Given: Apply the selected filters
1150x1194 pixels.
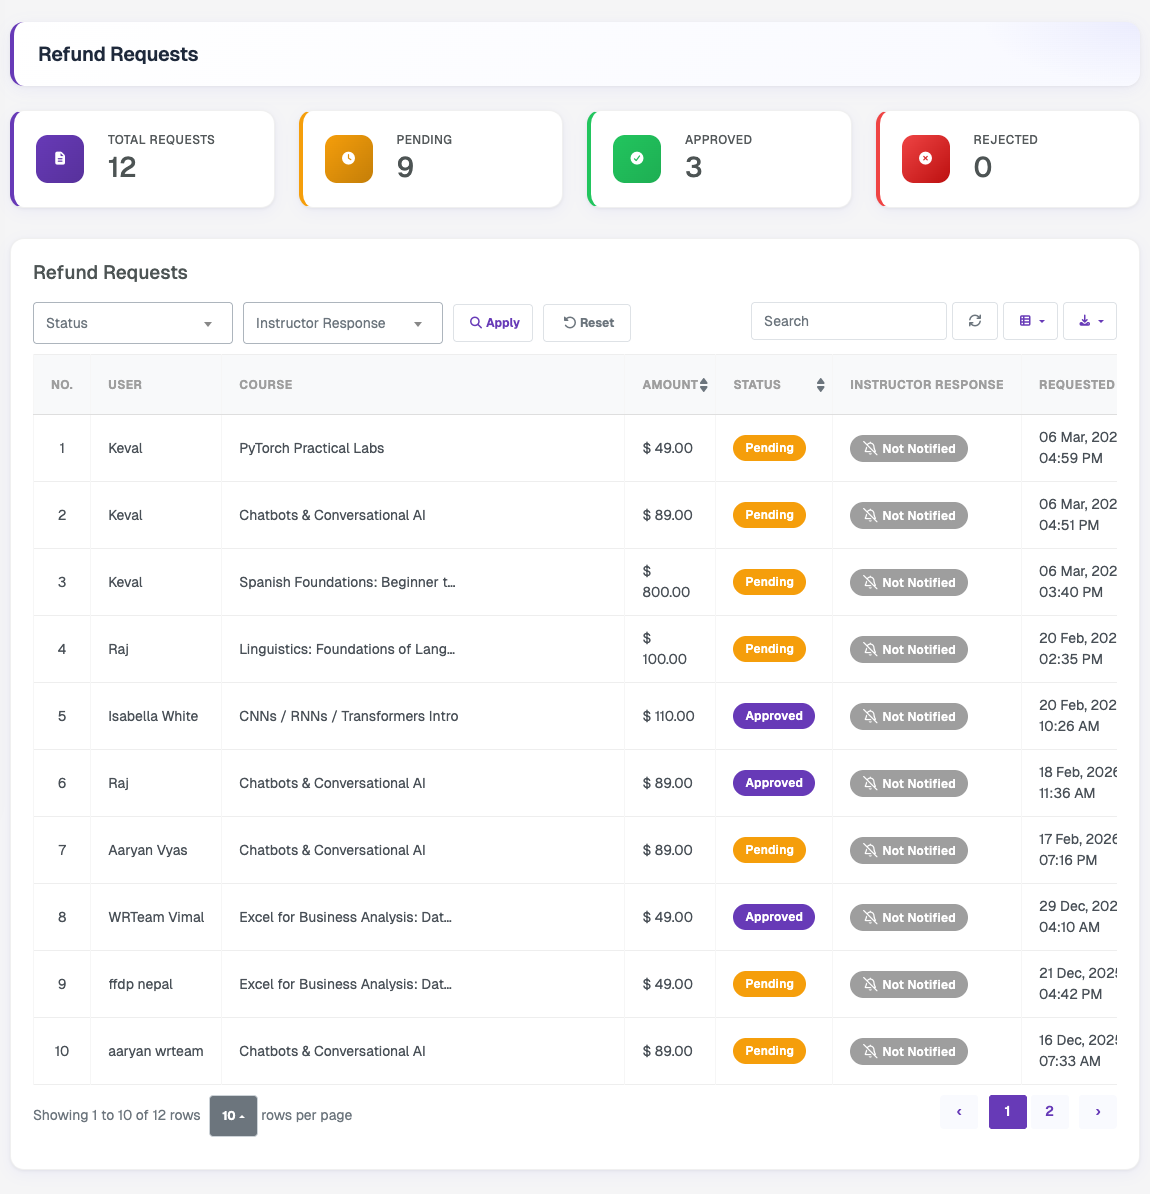Looking at the screenshot, I should point(493,323).
